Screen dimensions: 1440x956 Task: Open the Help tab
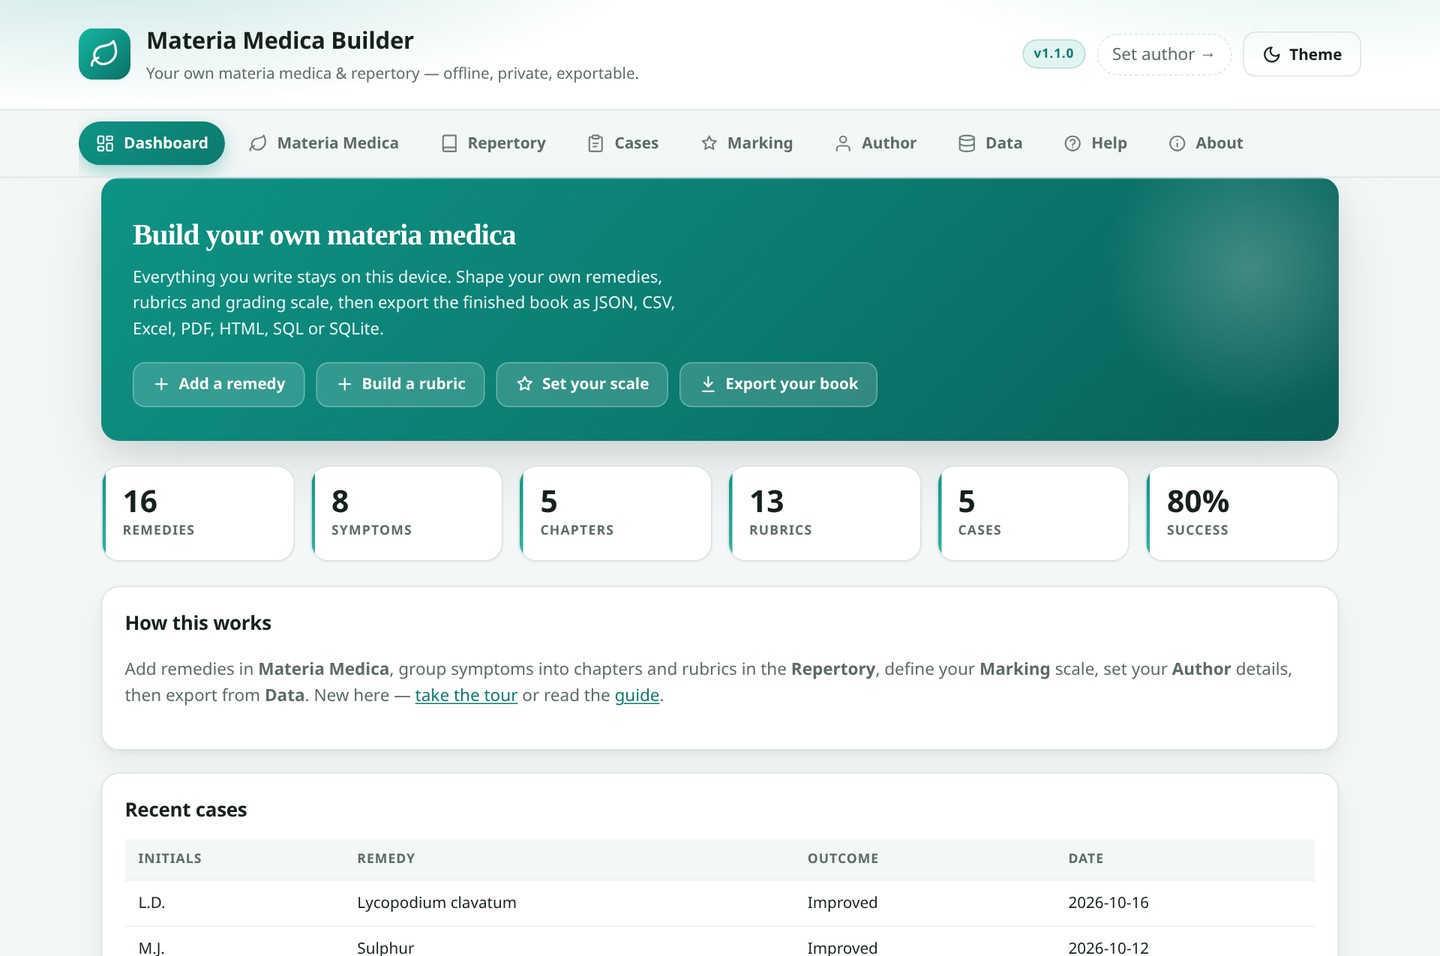coord(1096,143)
